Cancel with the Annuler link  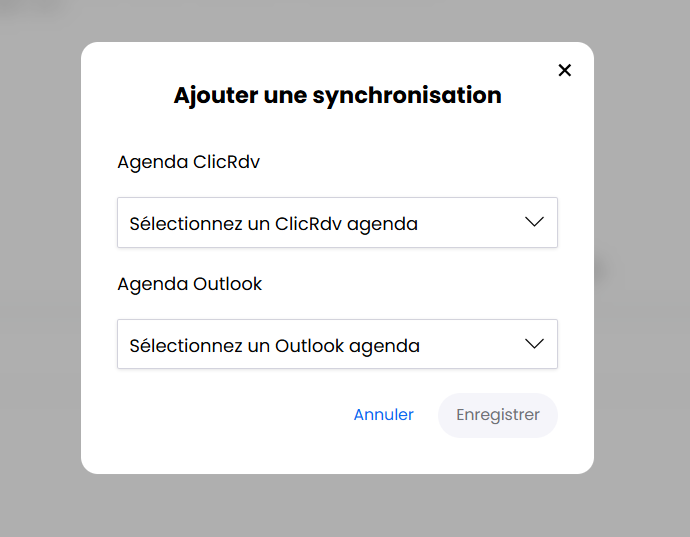tap(384, 415)
